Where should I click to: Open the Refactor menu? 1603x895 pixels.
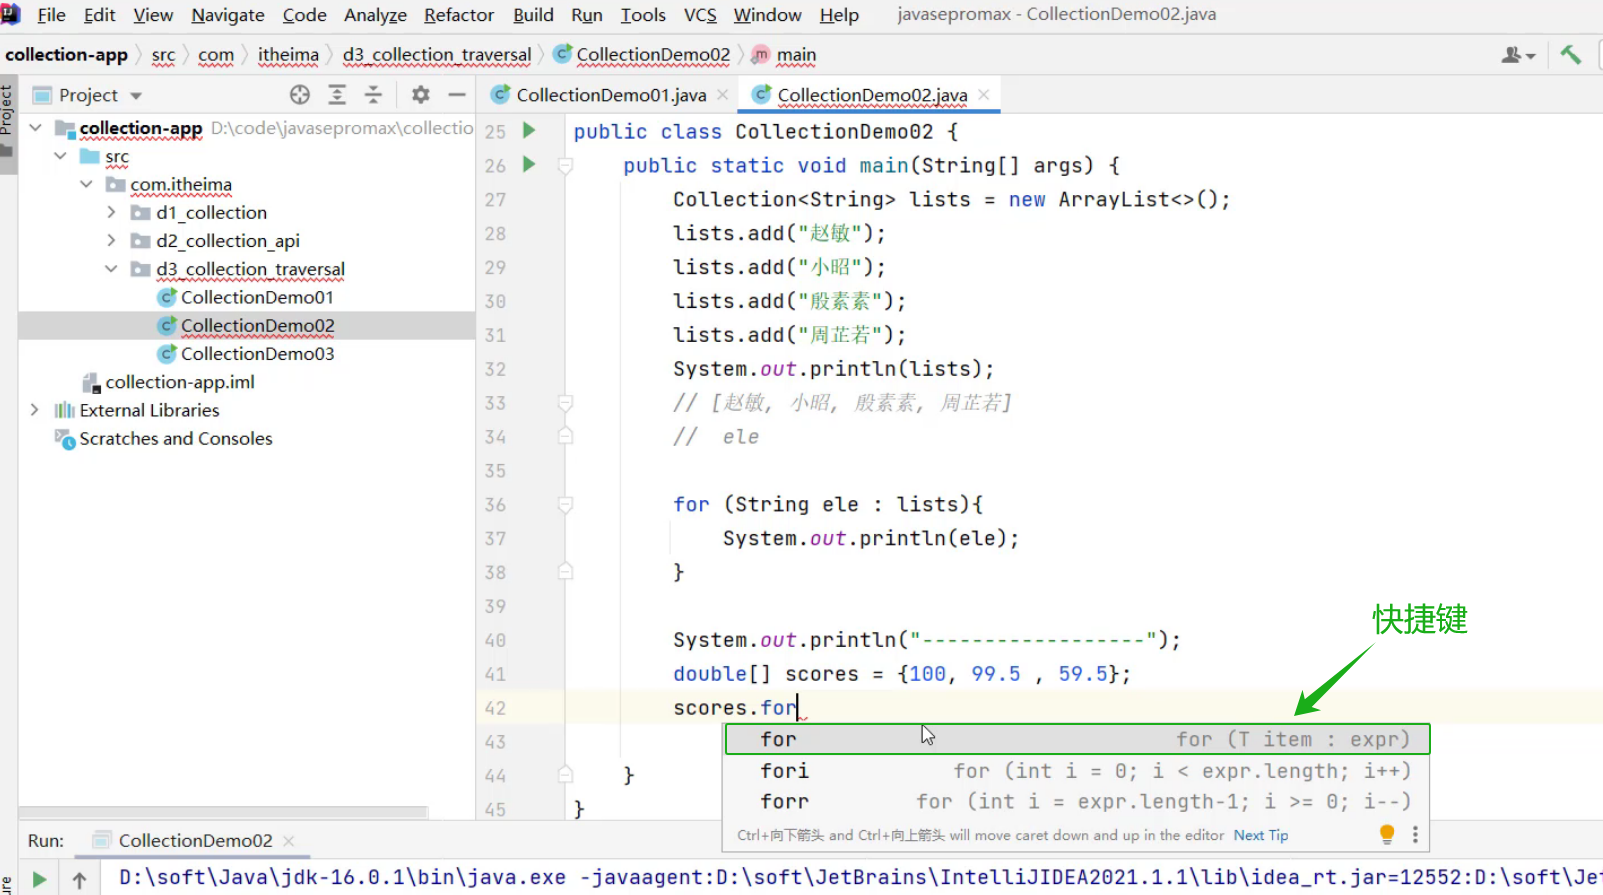pyautogui.click(x=459, y=15)
